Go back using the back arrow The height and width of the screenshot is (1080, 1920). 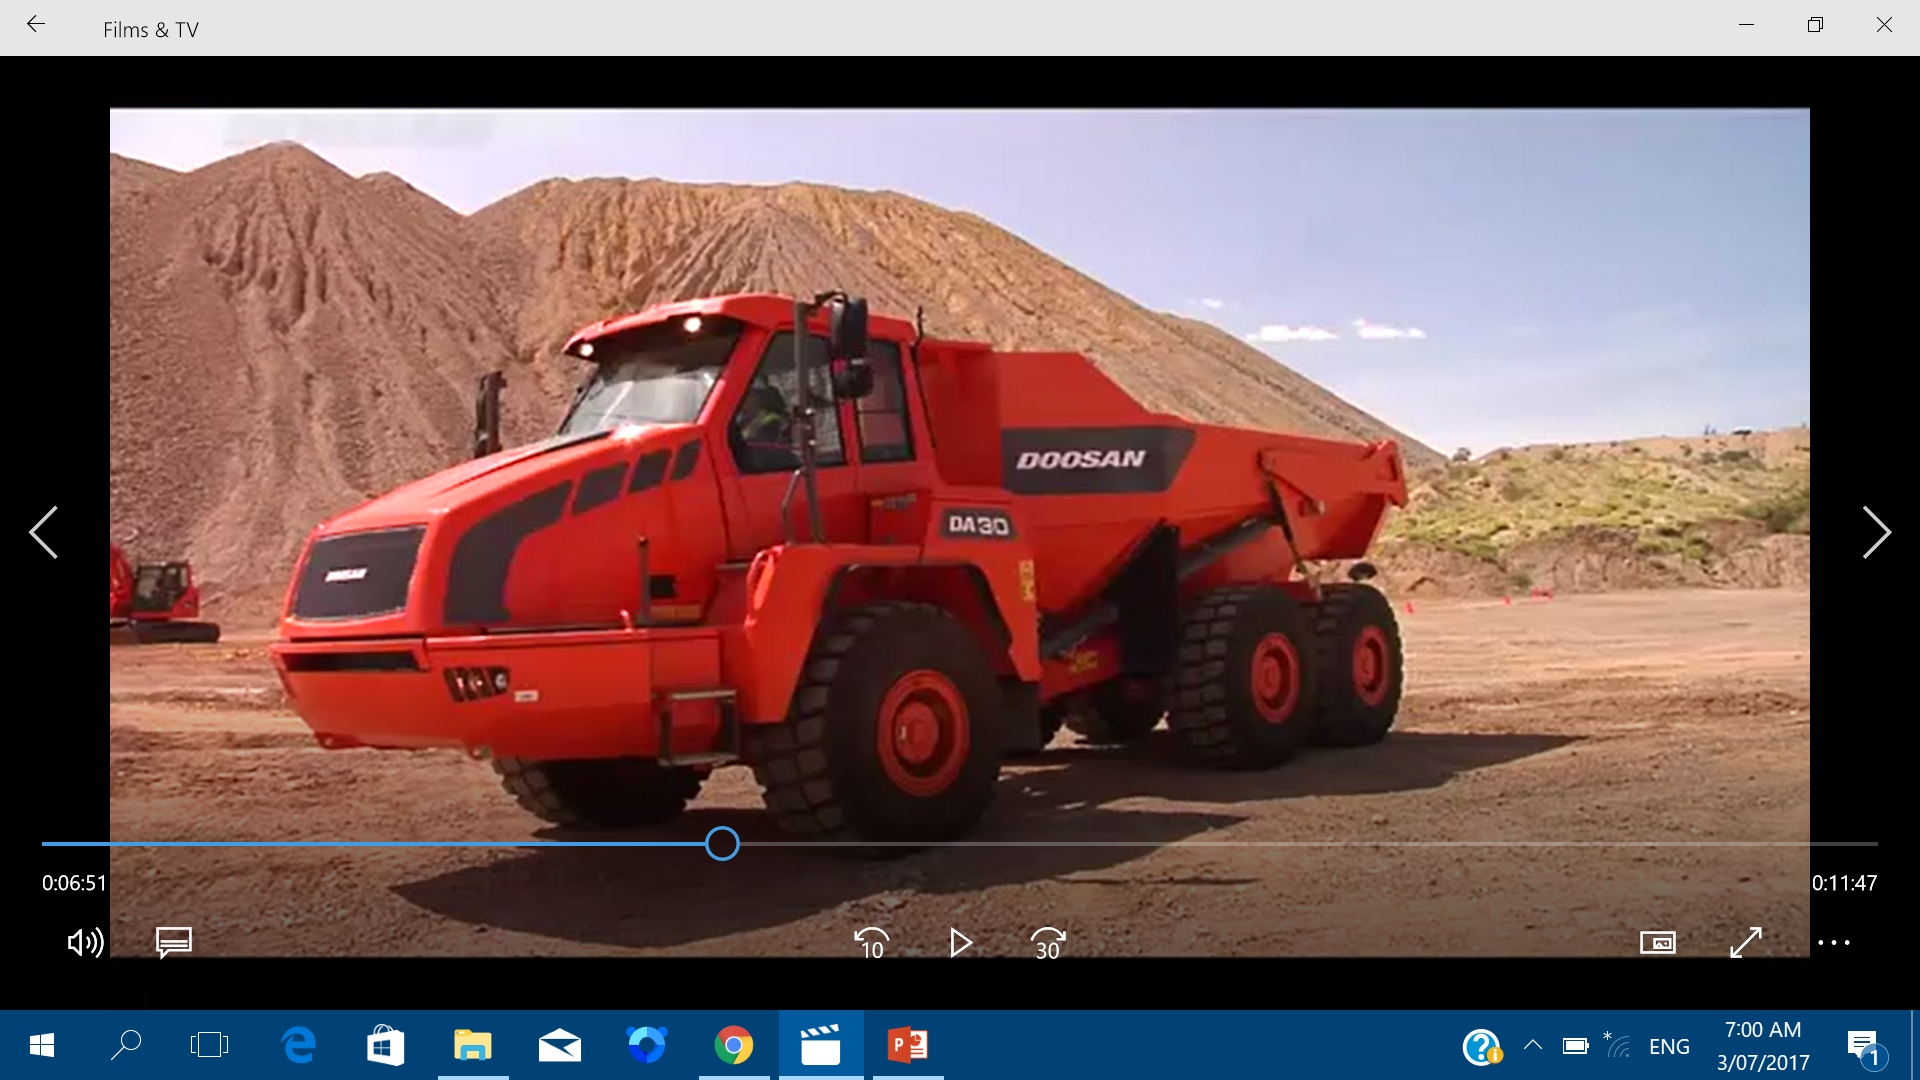[36, 24]
